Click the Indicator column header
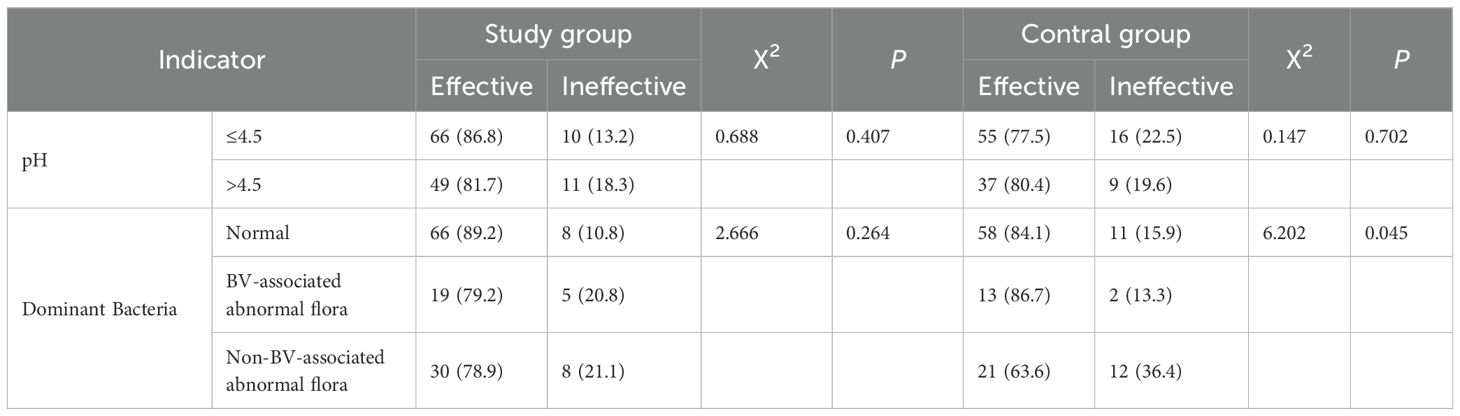This screenshot has width=1460, height=416. 211,60
